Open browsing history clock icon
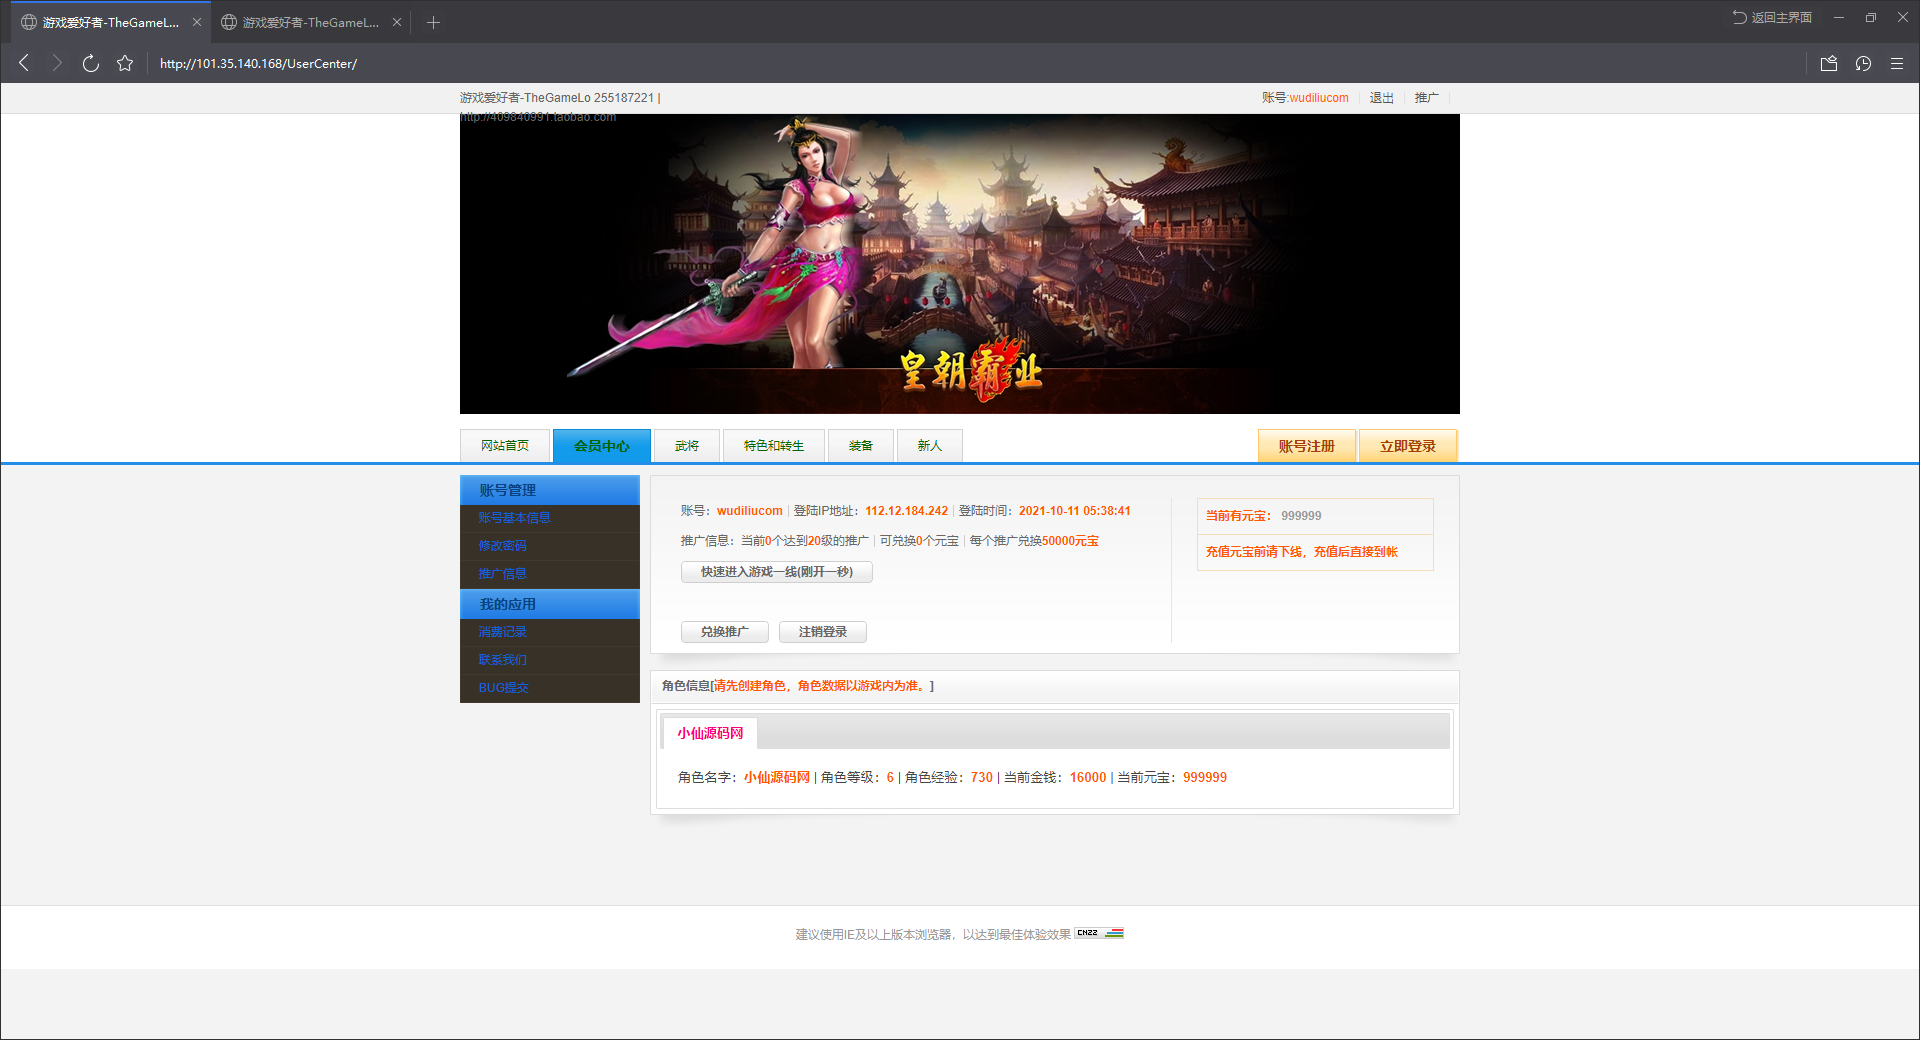Image resolution: width=1920 pixels, height=1040 pixels. (x=1863, y=63)
